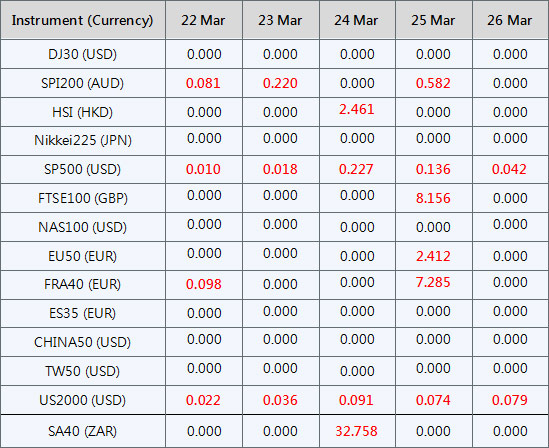Select the NAS100 (USD) row label
The image size is (549, 448).
click(x=83, y=227)
